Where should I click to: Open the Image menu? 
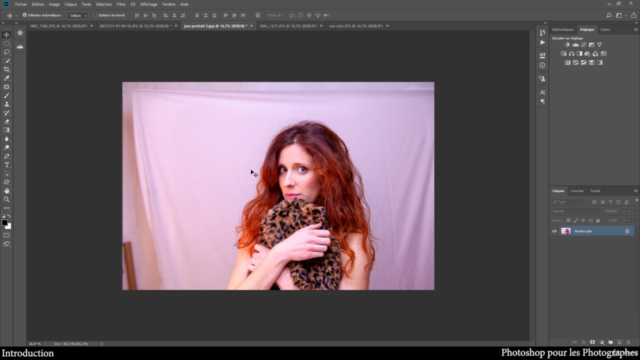pos(54,4)
